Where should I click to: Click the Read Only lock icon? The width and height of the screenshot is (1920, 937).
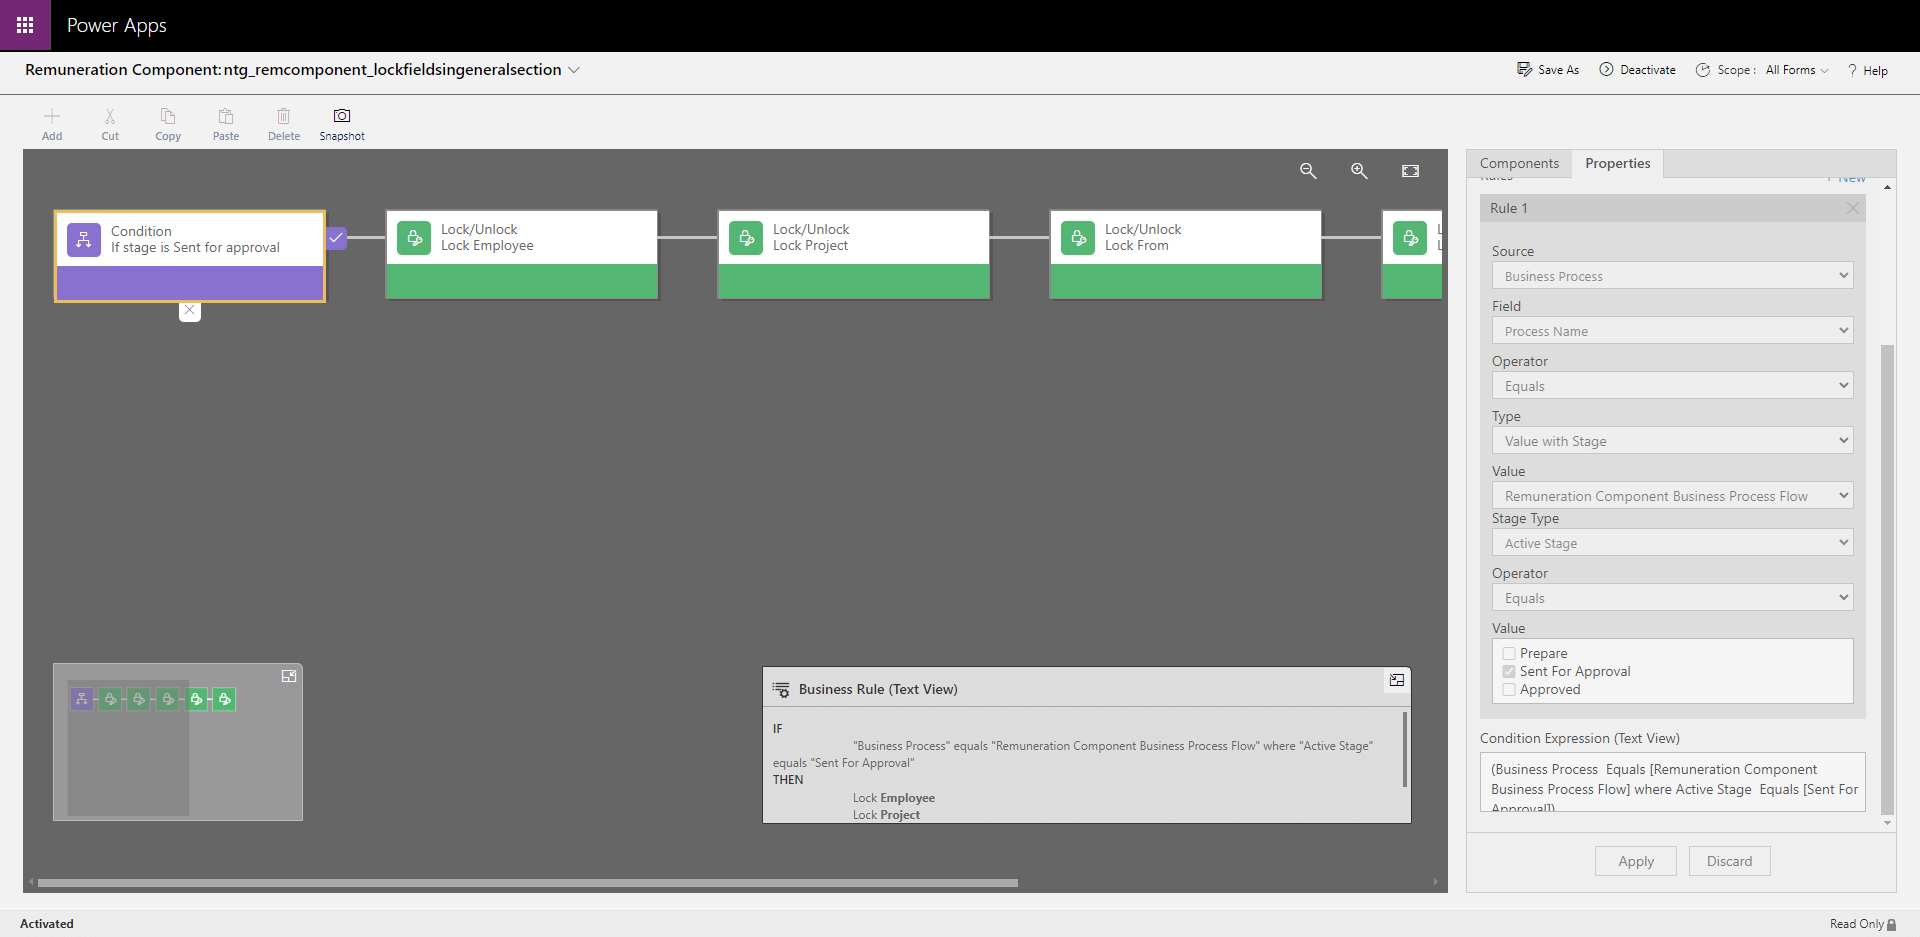point(1891,924)
